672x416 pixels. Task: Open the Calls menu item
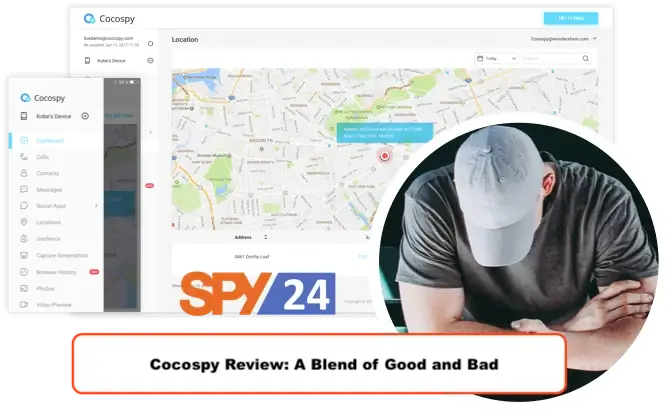42,157
